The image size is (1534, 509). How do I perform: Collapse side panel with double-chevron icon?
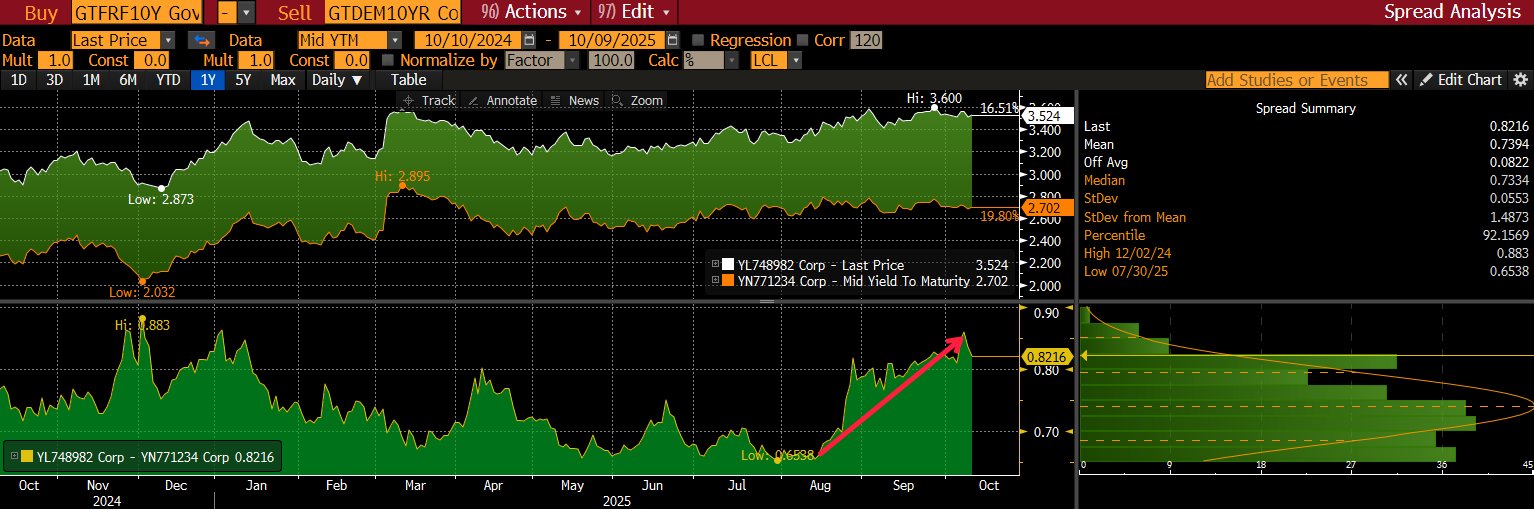[x=1402, y=80]
